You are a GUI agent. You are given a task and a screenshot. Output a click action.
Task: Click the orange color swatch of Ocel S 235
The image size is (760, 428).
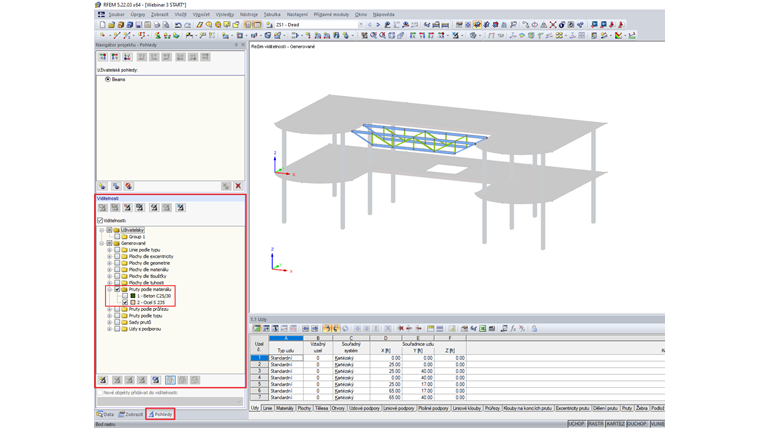(x=133, y=302)
